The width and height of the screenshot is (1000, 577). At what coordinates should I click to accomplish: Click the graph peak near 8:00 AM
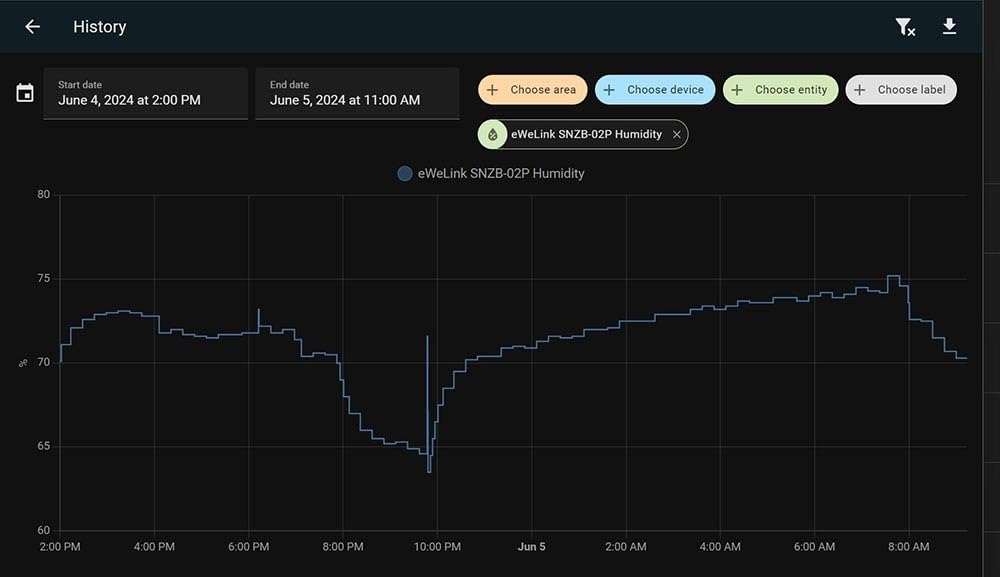893,277
